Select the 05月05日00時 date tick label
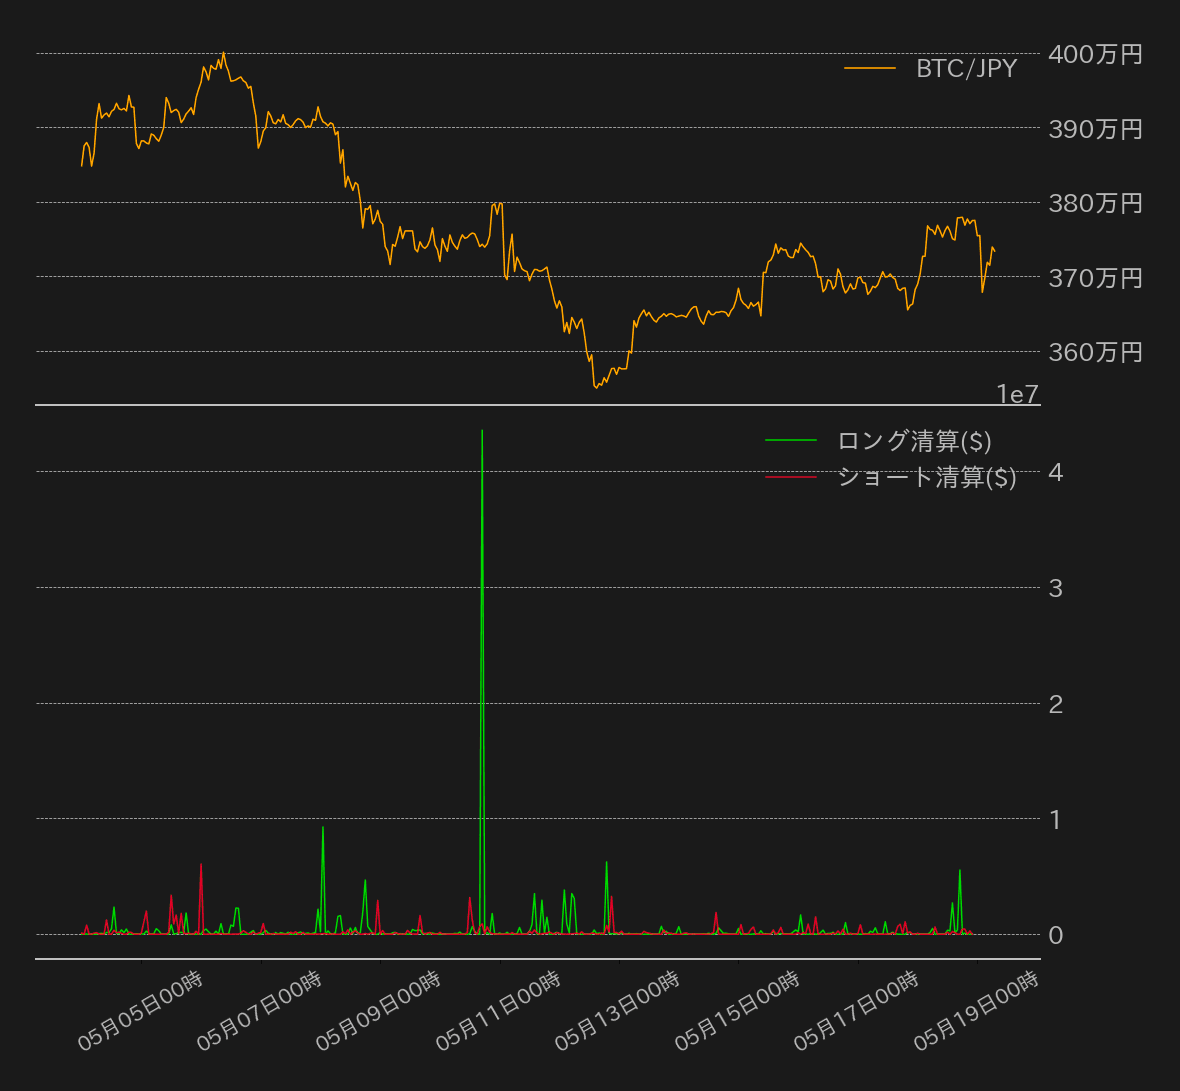The height and width of the screenshot is (1091, 1180). tap(140, 1010)
